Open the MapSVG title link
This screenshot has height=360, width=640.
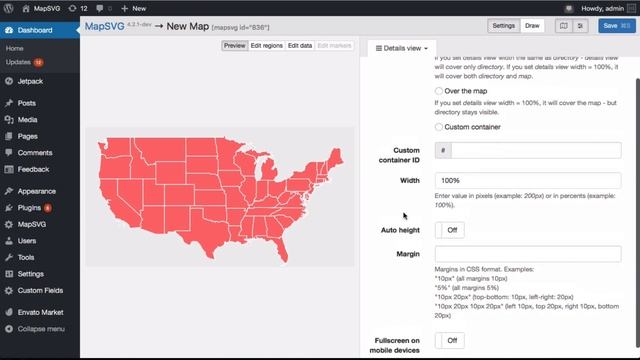click(104, 26)
